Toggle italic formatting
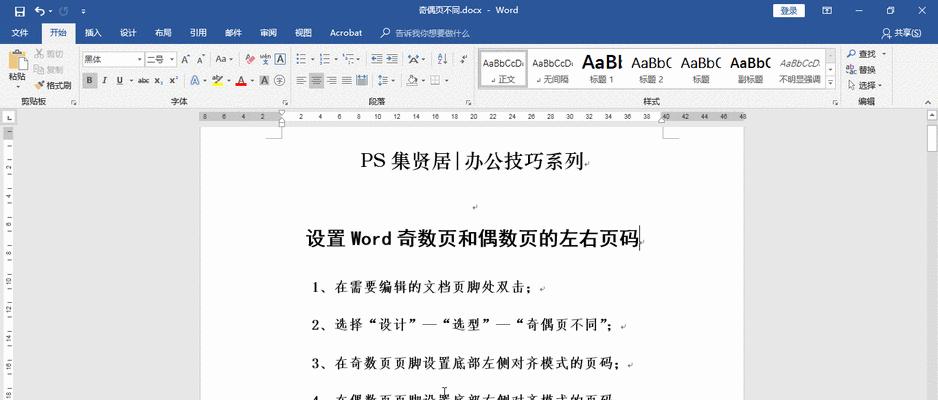 tap(105, 80)
